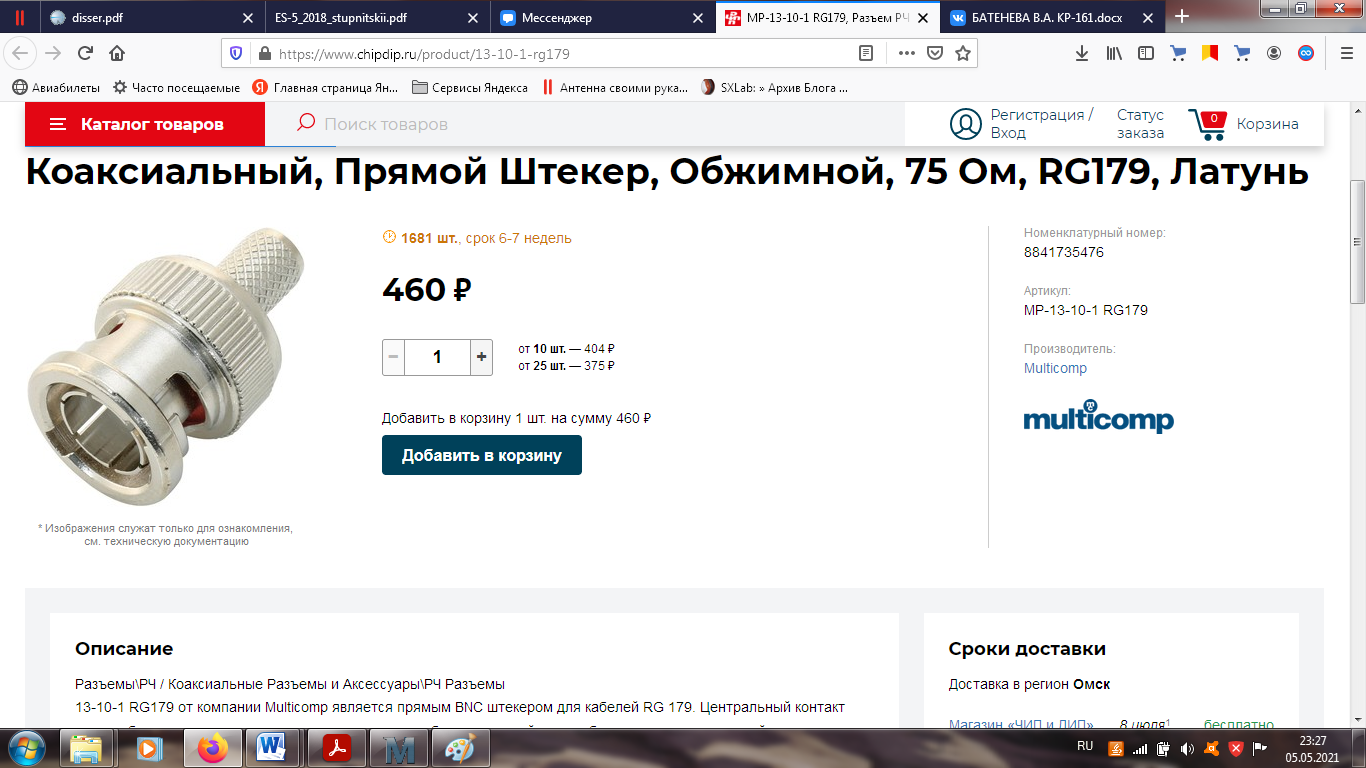Screen dimensions: 1366x768
Task: Go to Firefox home page icon
Action: 117,53
